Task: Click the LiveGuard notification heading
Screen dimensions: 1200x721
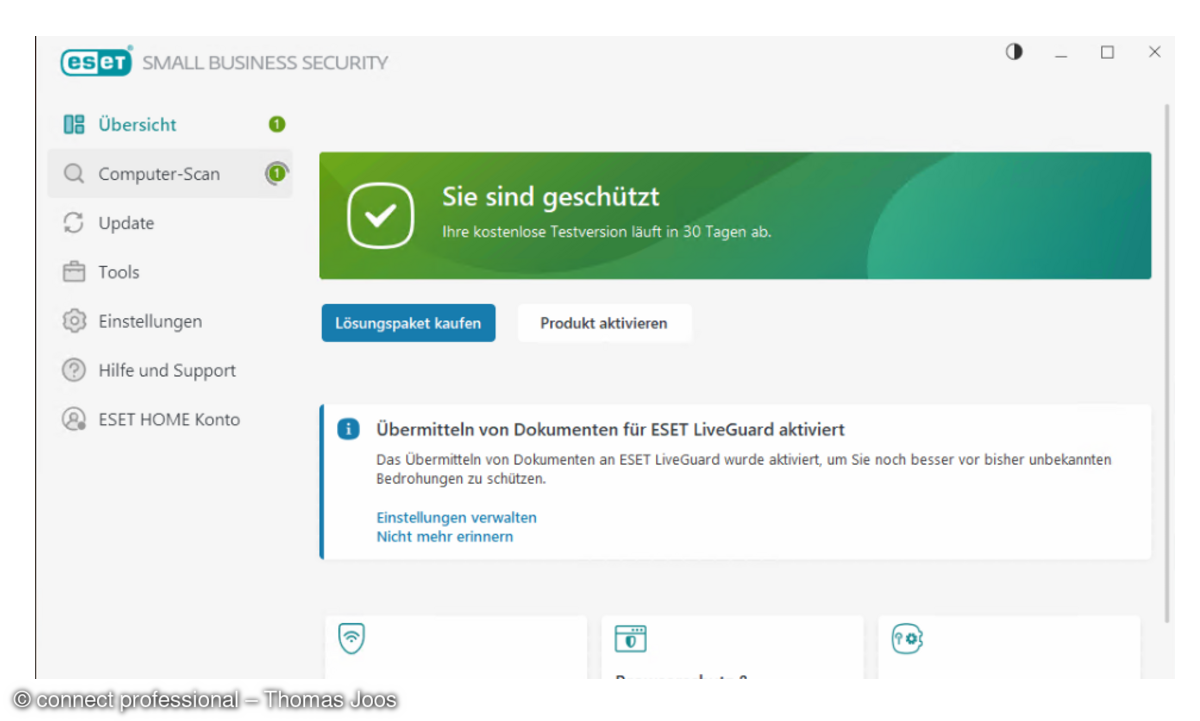Action: (x=611, y=430)
